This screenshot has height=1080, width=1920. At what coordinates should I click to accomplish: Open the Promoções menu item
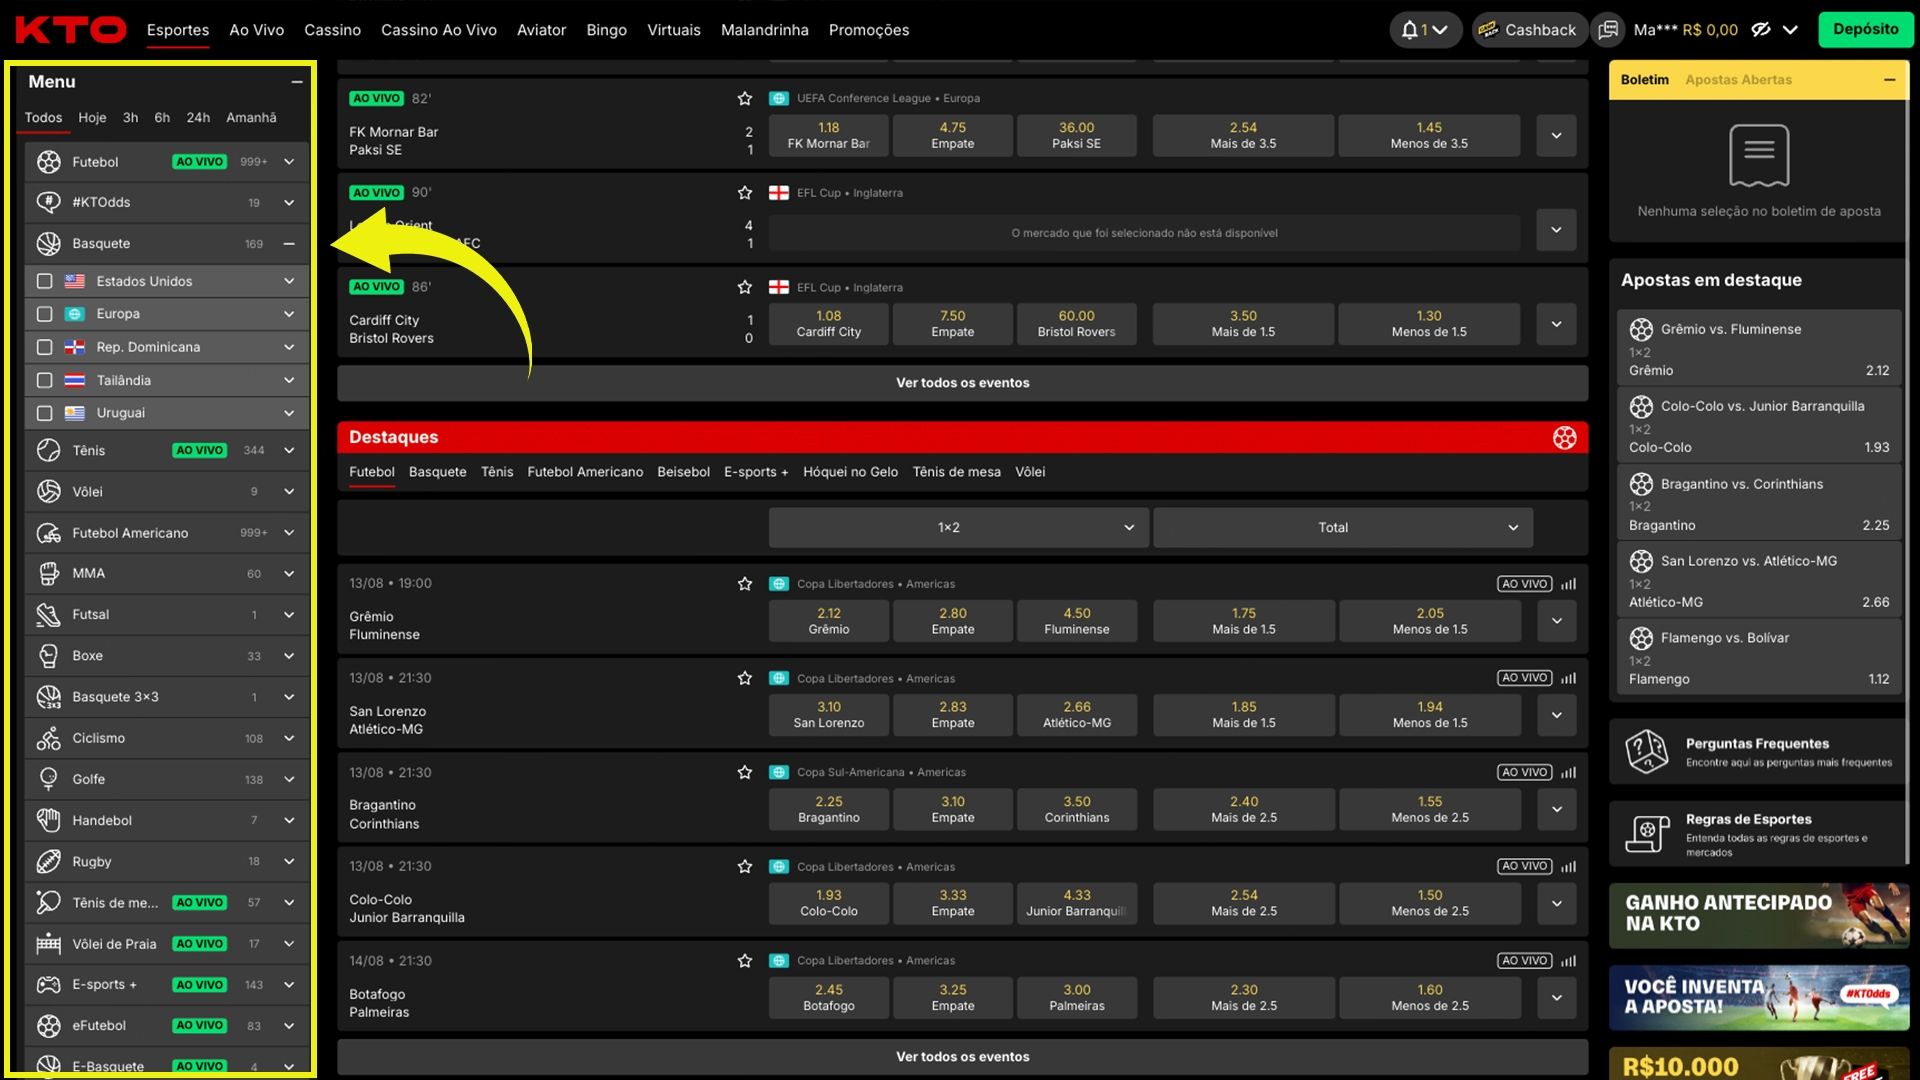pos(868,30)
